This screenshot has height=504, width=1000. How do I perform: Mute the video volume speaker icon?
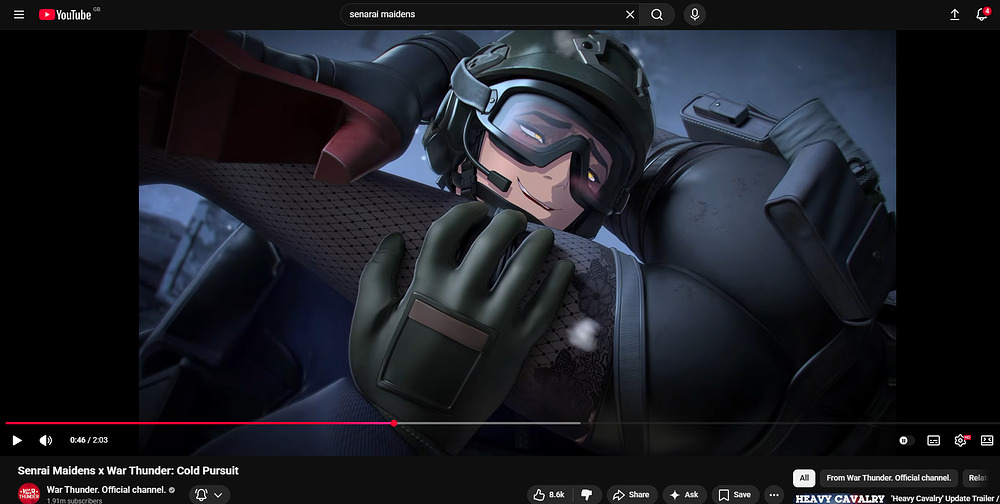pos(45,440)
